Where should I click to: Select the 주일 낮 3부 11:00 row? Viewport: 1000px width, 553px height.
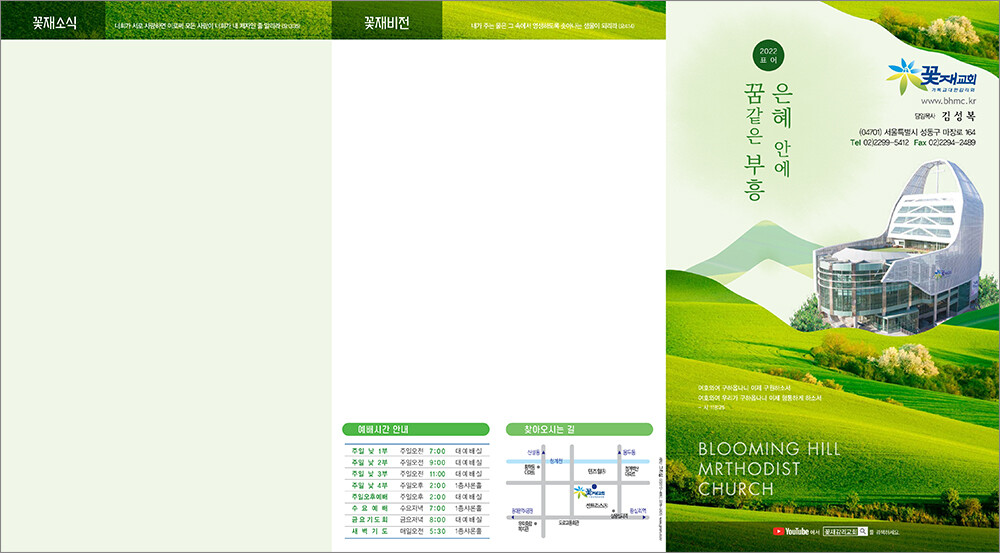coord(415,474)
